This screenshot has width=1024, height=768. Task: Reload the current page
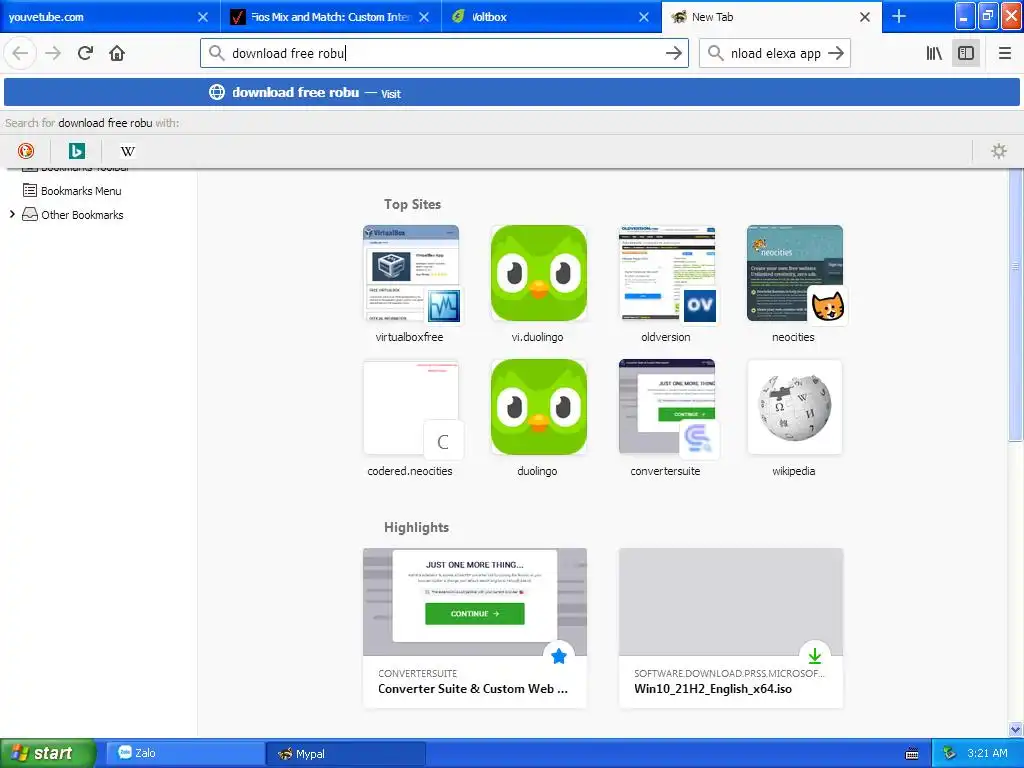85,53
